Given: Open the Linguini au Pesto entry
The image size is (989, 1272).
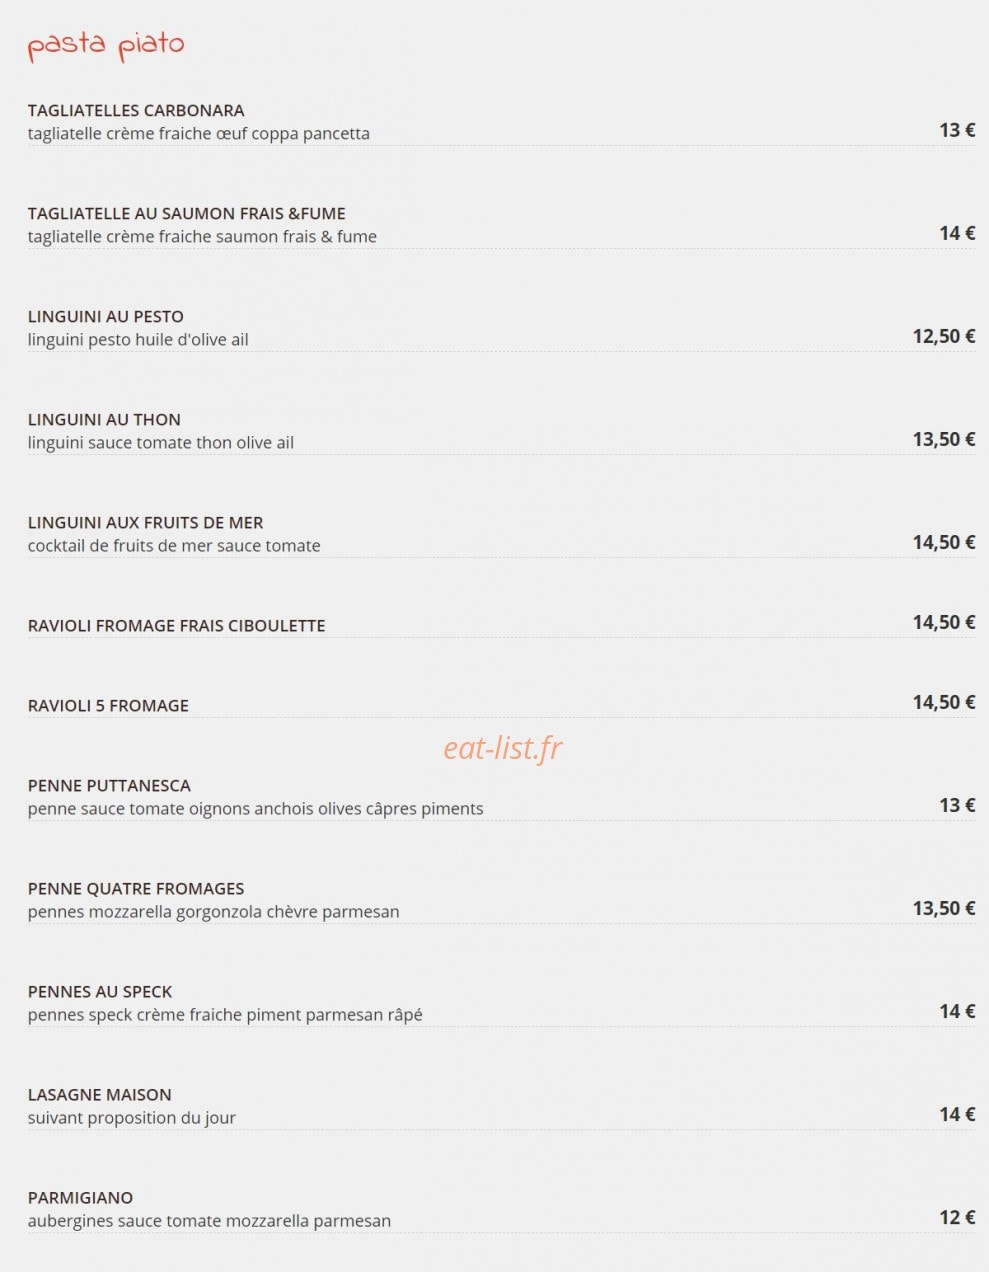Looking at the screenshot, I should click(106, 316).
